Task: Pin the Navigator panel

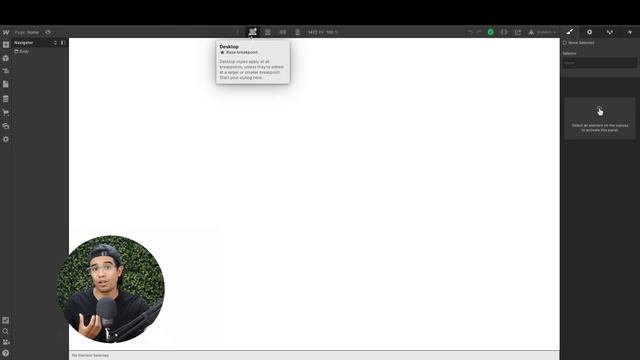Action: (x=63, y=42)
